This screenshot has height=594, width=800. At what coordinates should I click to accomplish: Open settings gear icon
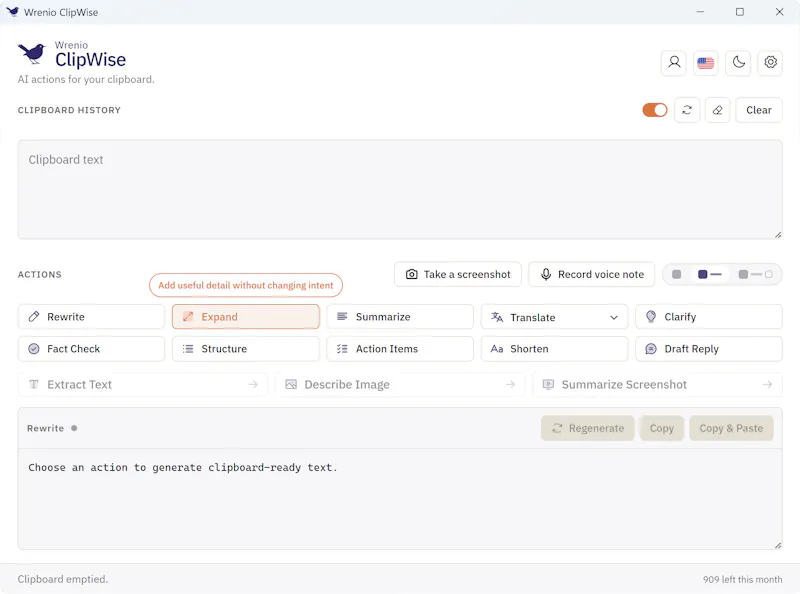coord(770,63)
